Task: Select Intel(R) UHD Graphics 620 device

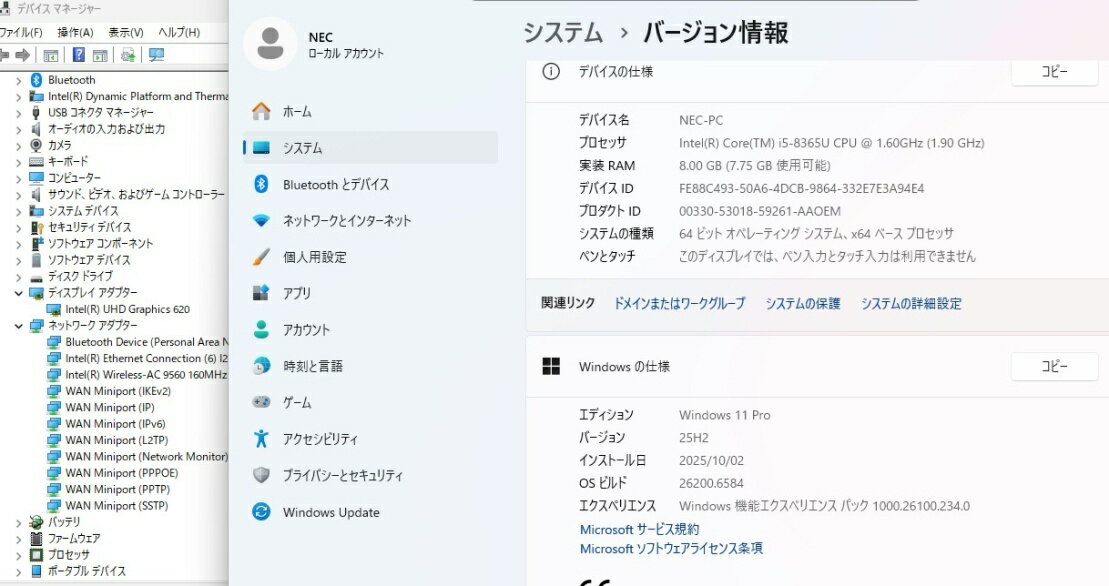Action: [x=127, y=310]
